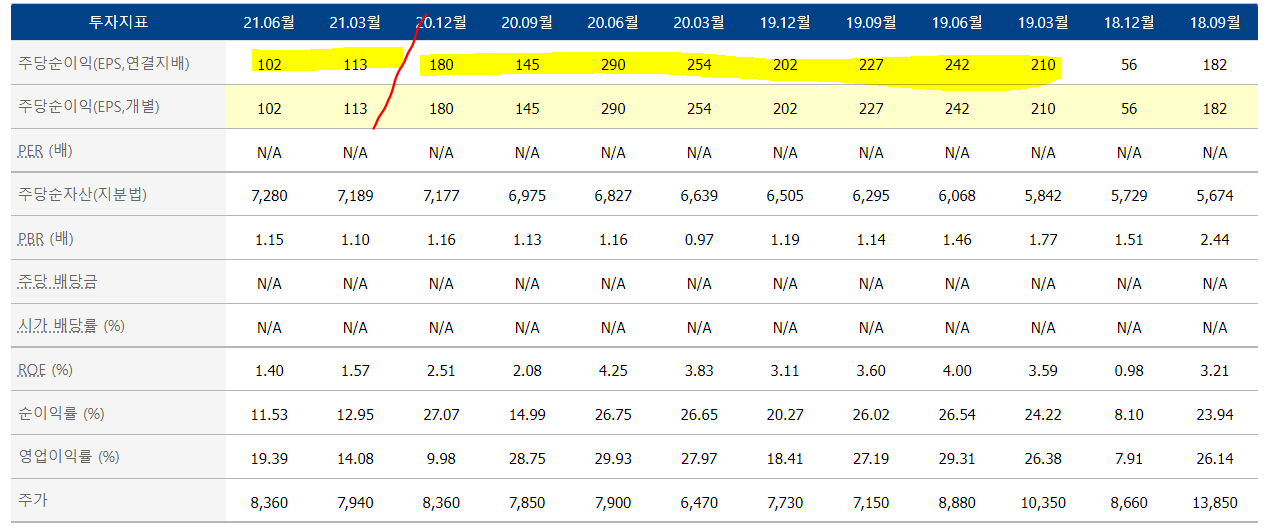Click the 영업이익률 value 7.91

point(1129,458)
